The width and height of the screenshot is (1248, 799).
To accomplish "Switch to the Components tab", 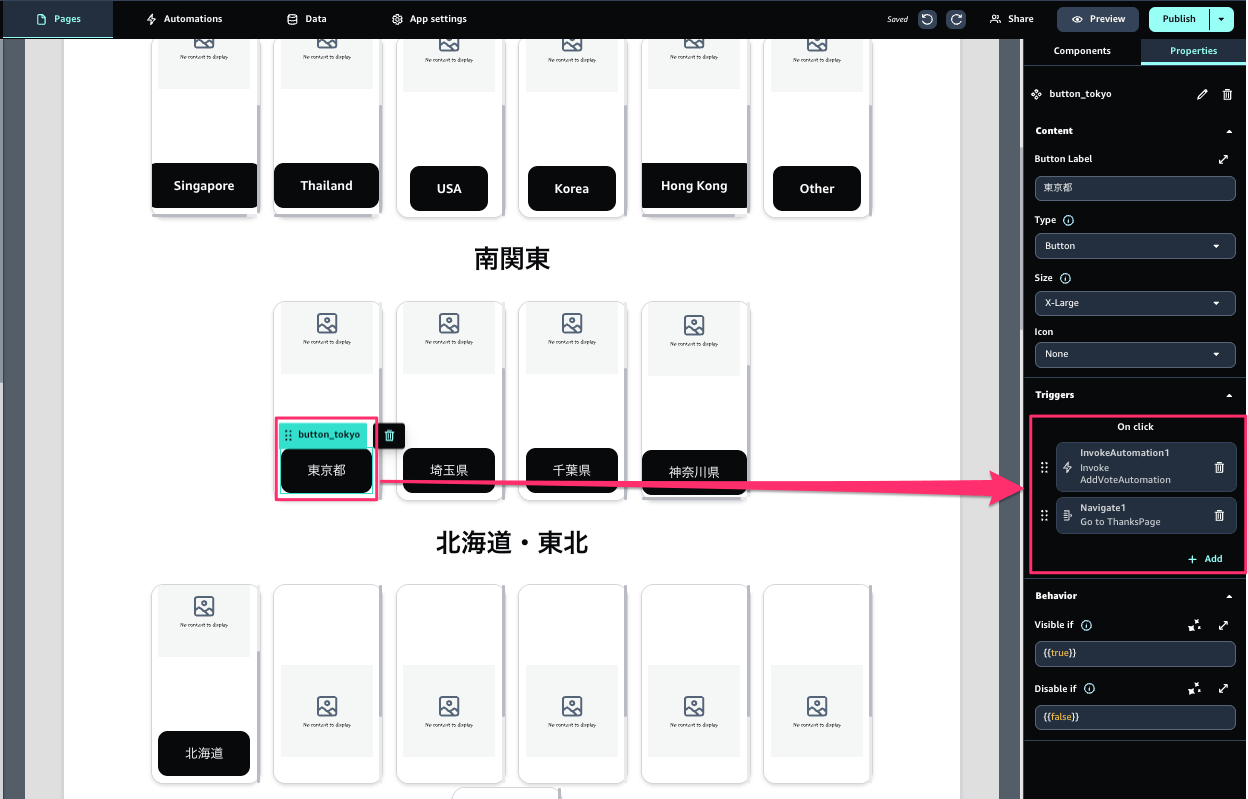I will pyautogui.click(x=1082, y=51).
